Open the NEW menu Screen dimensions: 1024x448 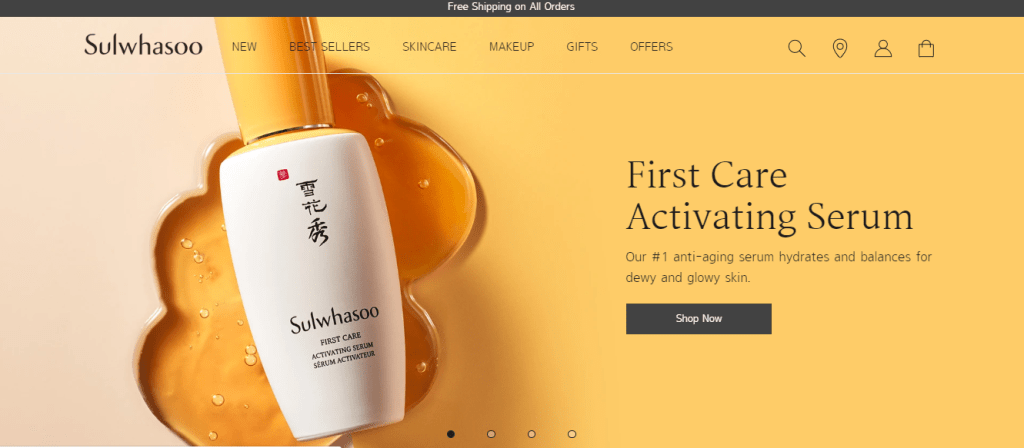point(244,47)
